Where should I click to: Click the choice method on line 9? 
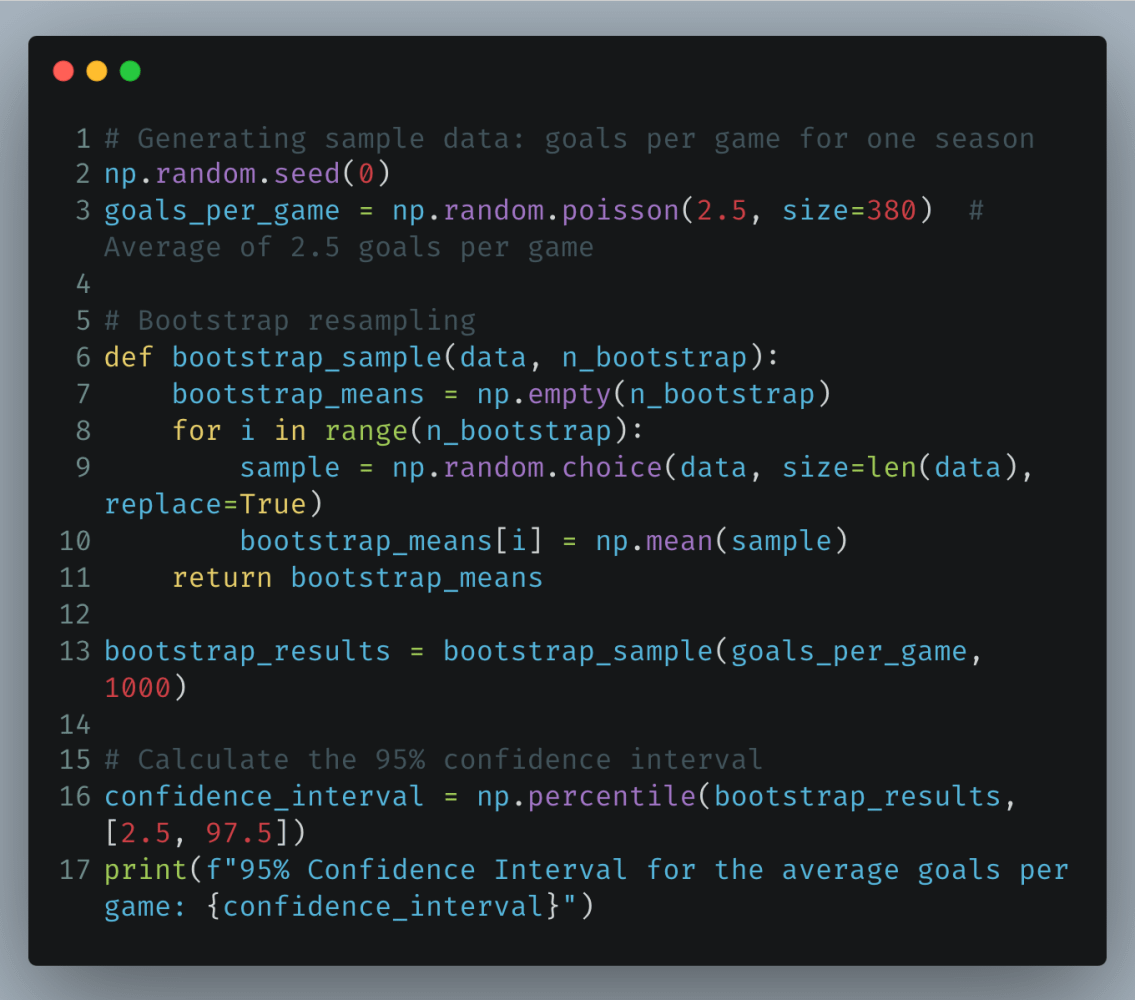tap(611, 467)
